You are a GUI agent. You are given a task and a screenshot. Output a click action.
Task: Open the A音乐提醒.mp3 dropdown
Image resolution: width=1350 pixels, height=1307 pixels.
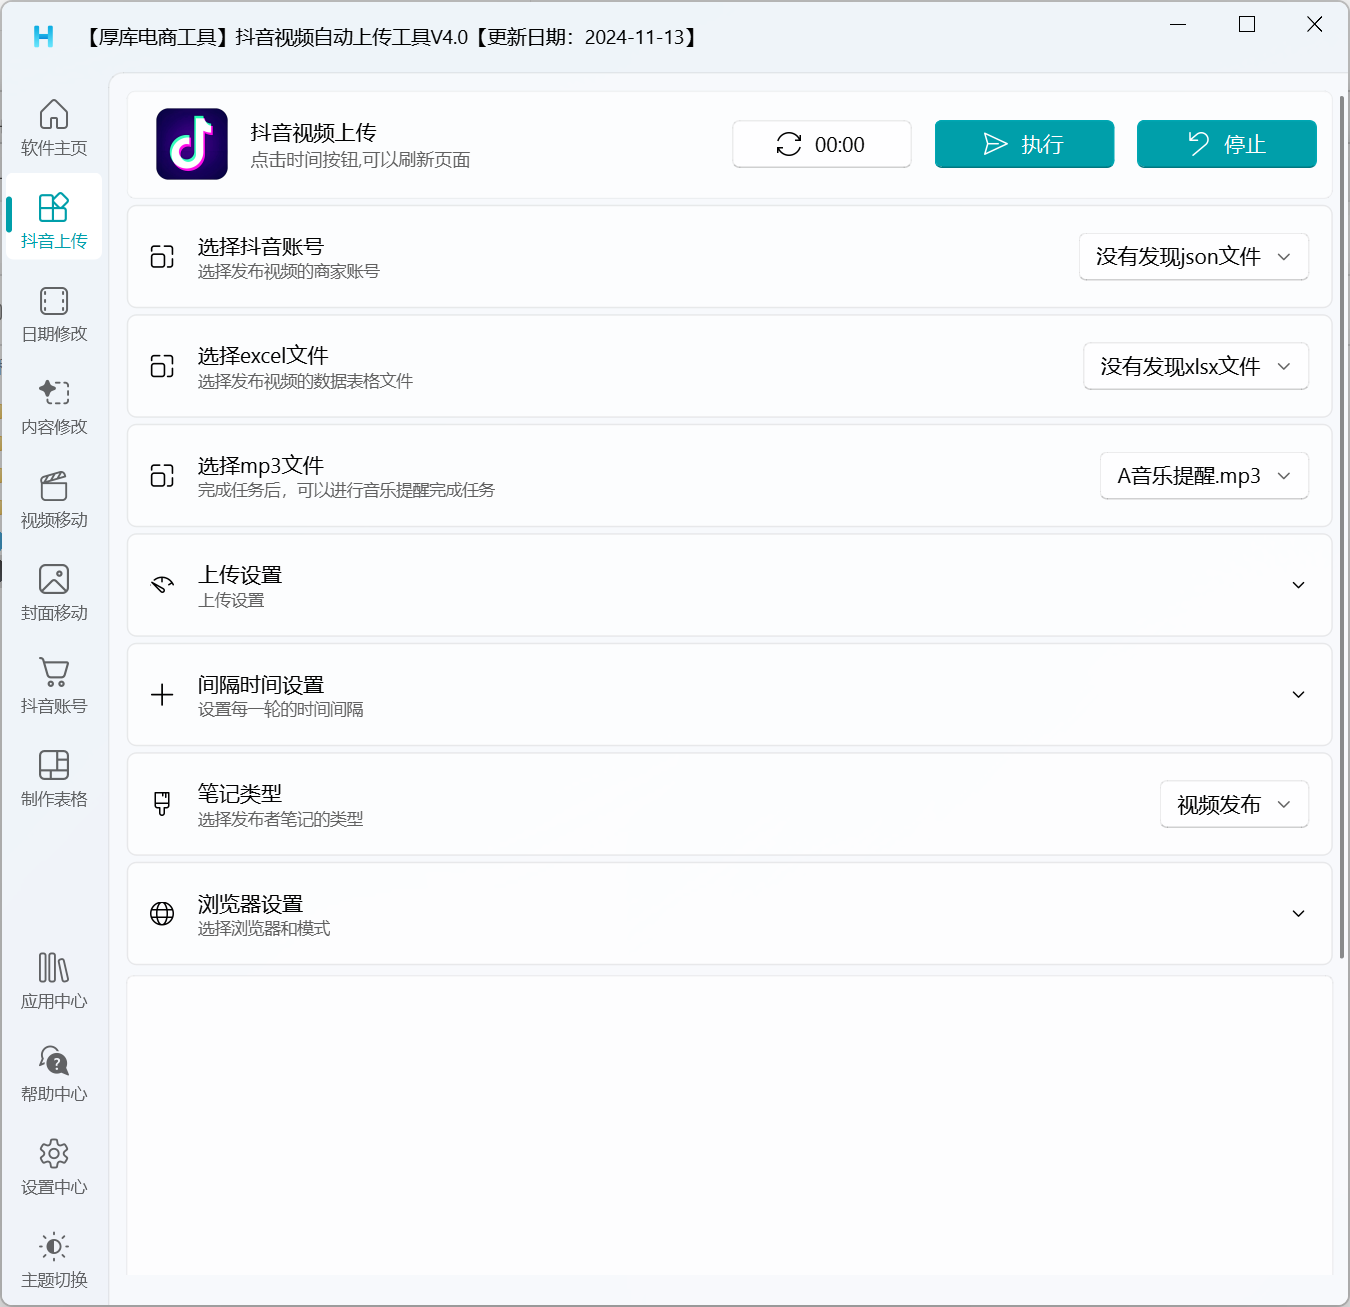[x=1204, y=476]
